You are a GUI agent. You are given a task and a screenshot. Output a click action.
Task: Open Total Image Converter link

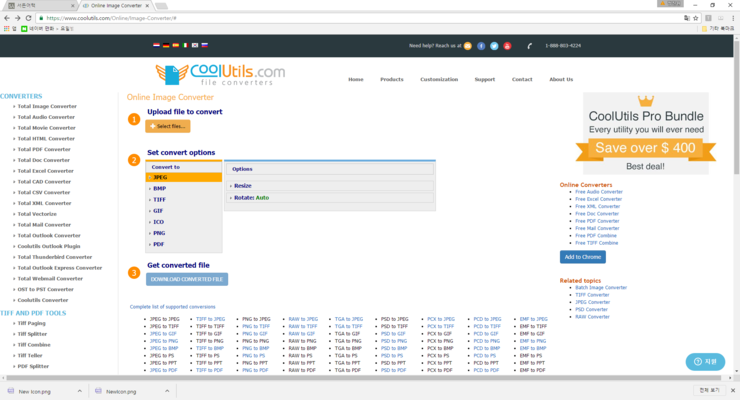click(x=47, y=107)
